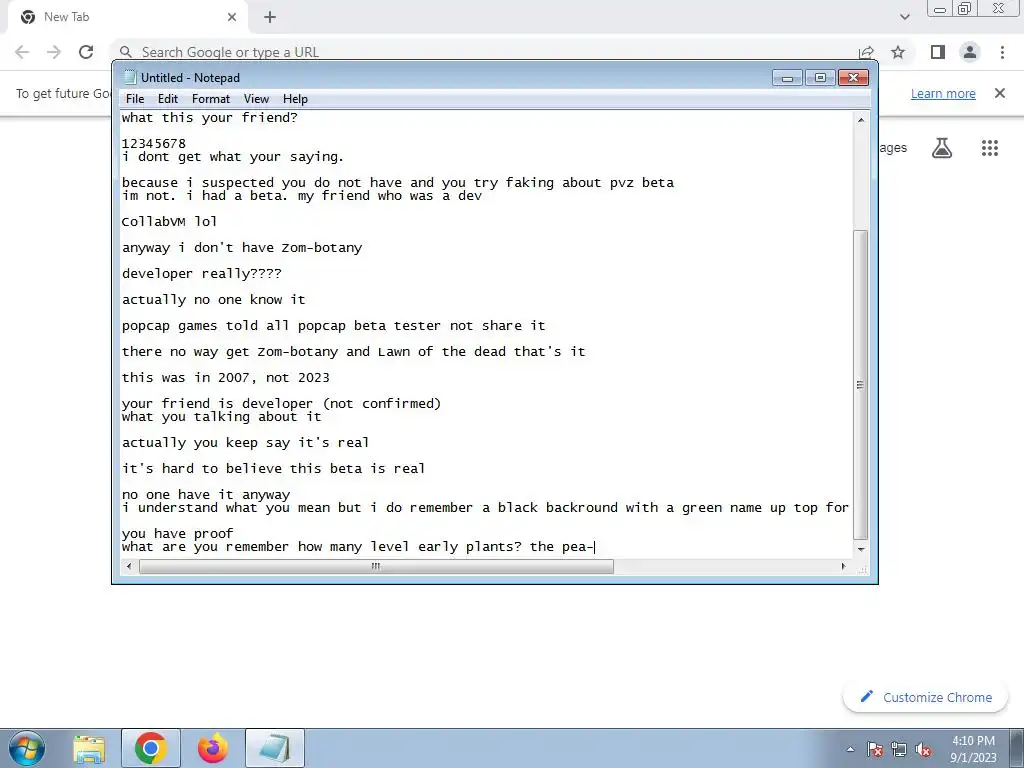Image resolution: width=1024 pixels, height=768 pixels.
Task: Click Notepad scroll up arrow
Action: (x=861, y=120)
